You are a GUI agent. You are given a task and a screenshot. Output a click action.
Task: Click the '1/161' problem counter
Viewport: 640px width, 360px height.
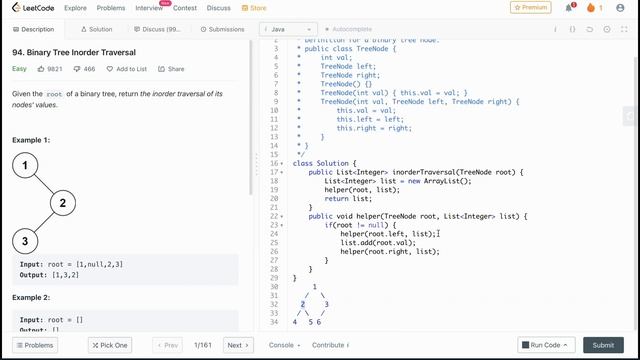tap(203, 345)
